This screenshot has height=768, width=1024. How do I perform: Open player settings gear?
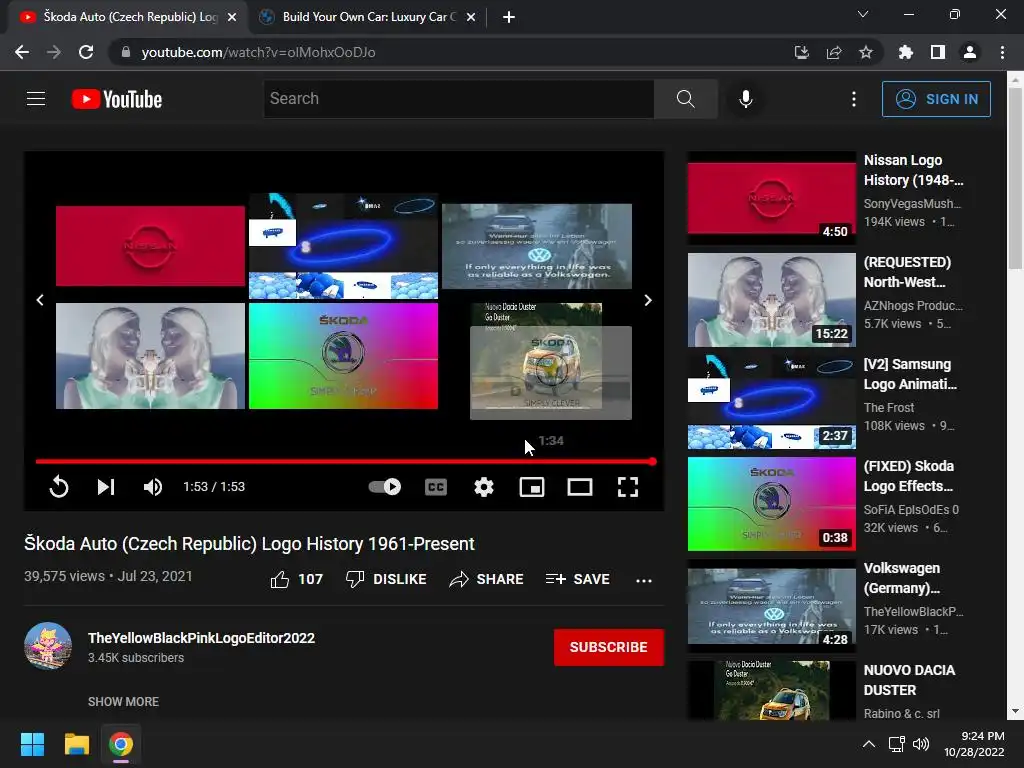[x=484, y=487]
